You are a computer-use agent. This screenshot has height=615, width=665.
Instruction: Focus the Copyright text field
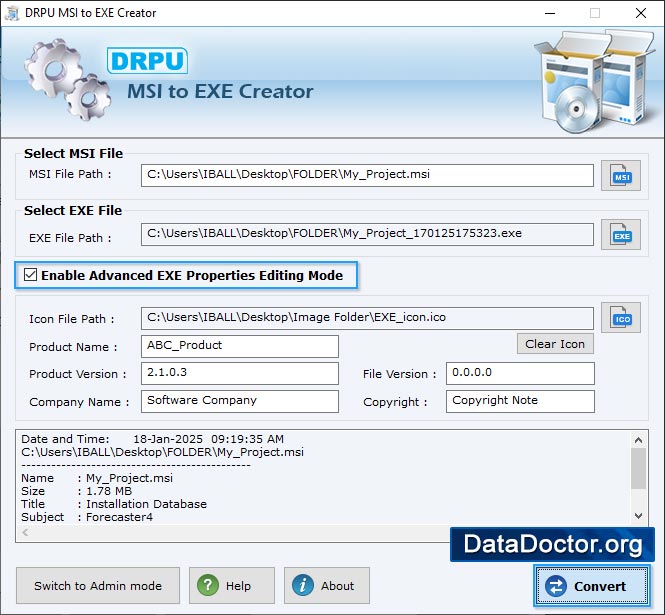[x=520, y=401]
